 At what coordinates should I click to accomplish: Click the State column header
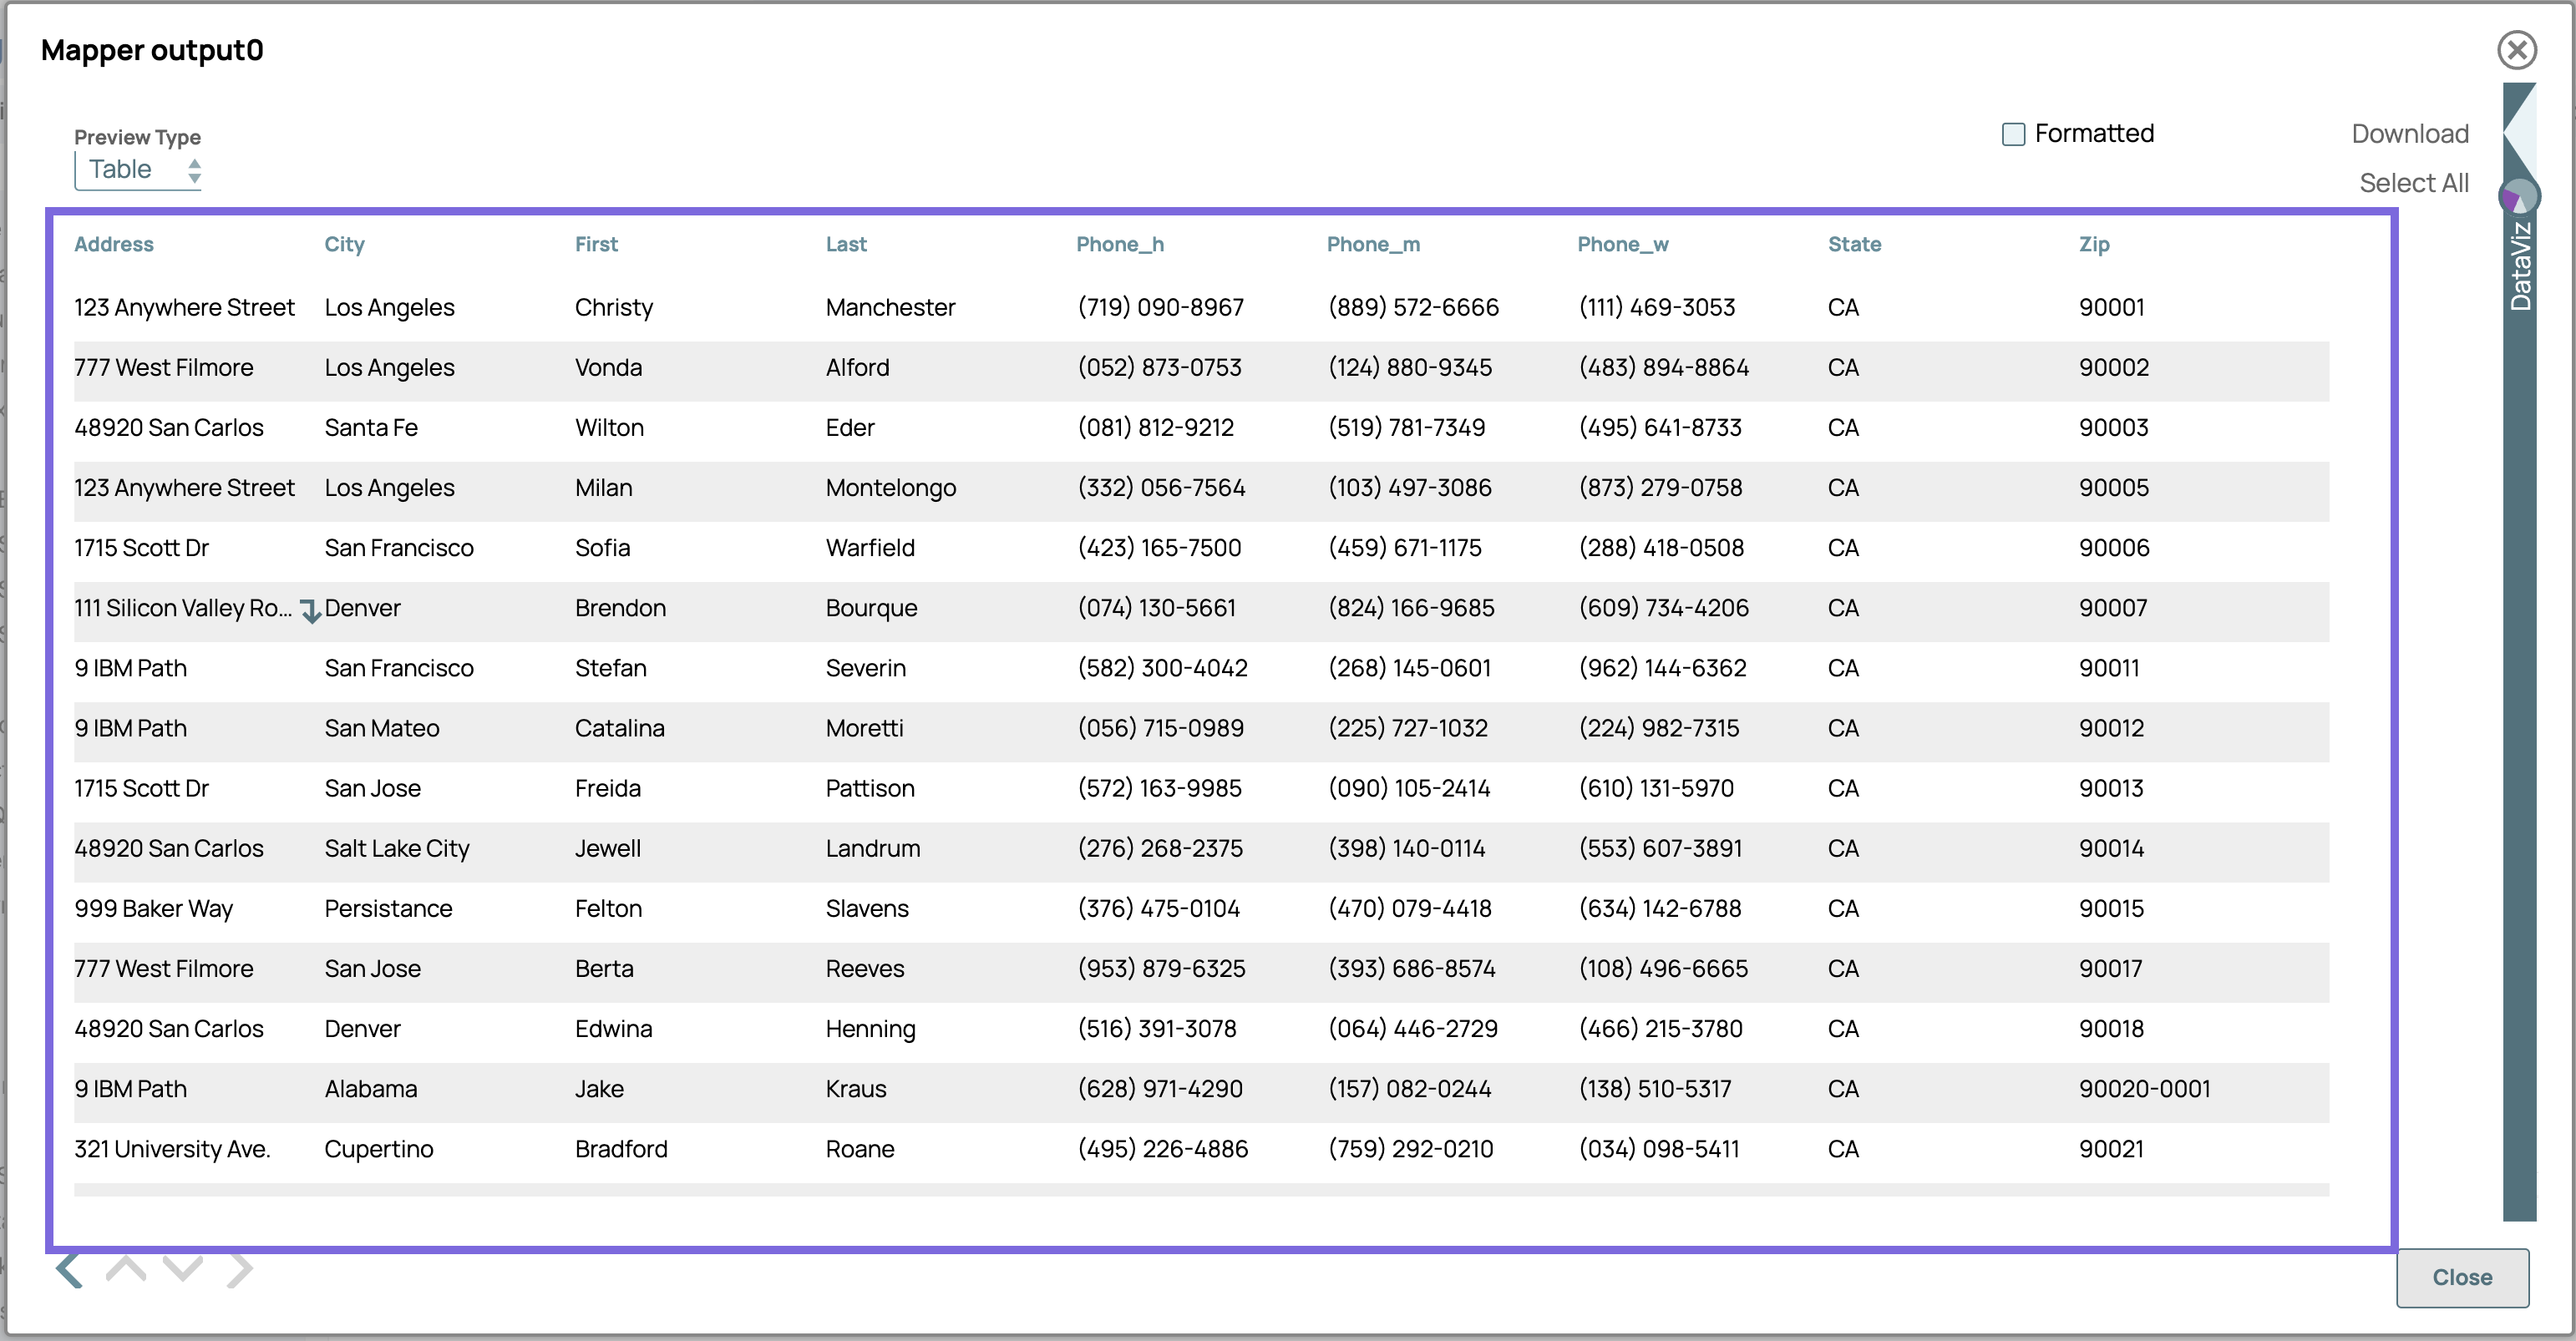1854,244
